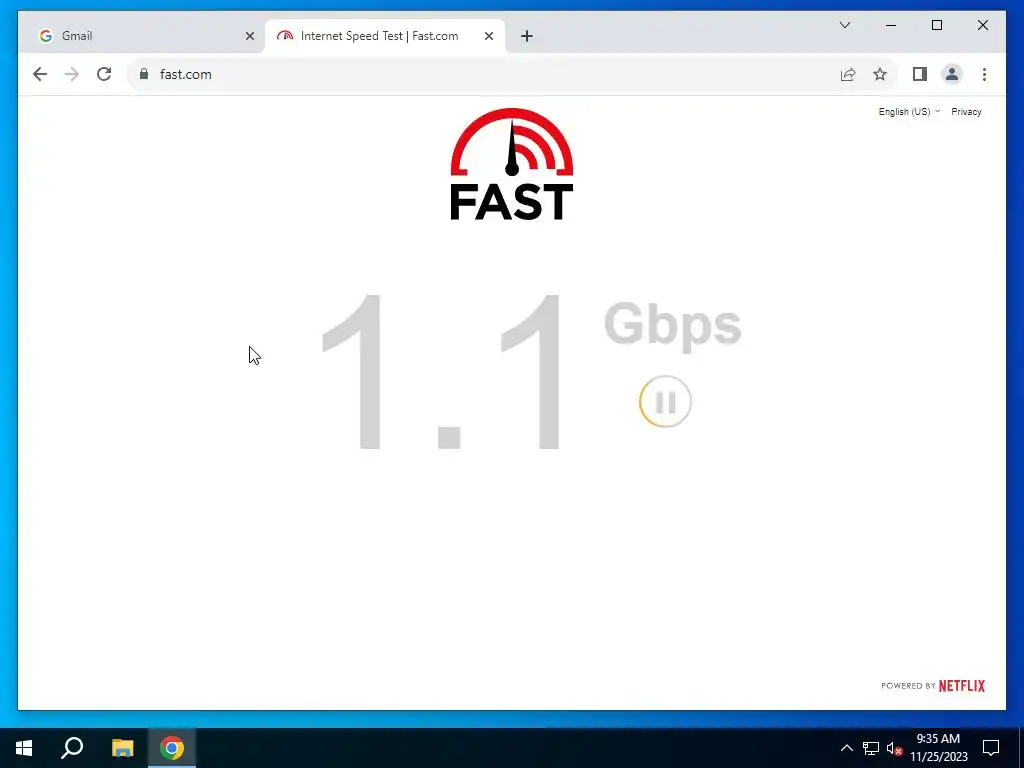Open the Privacy link
Viewport: 1024px width, 768px height.
point(966,112)
